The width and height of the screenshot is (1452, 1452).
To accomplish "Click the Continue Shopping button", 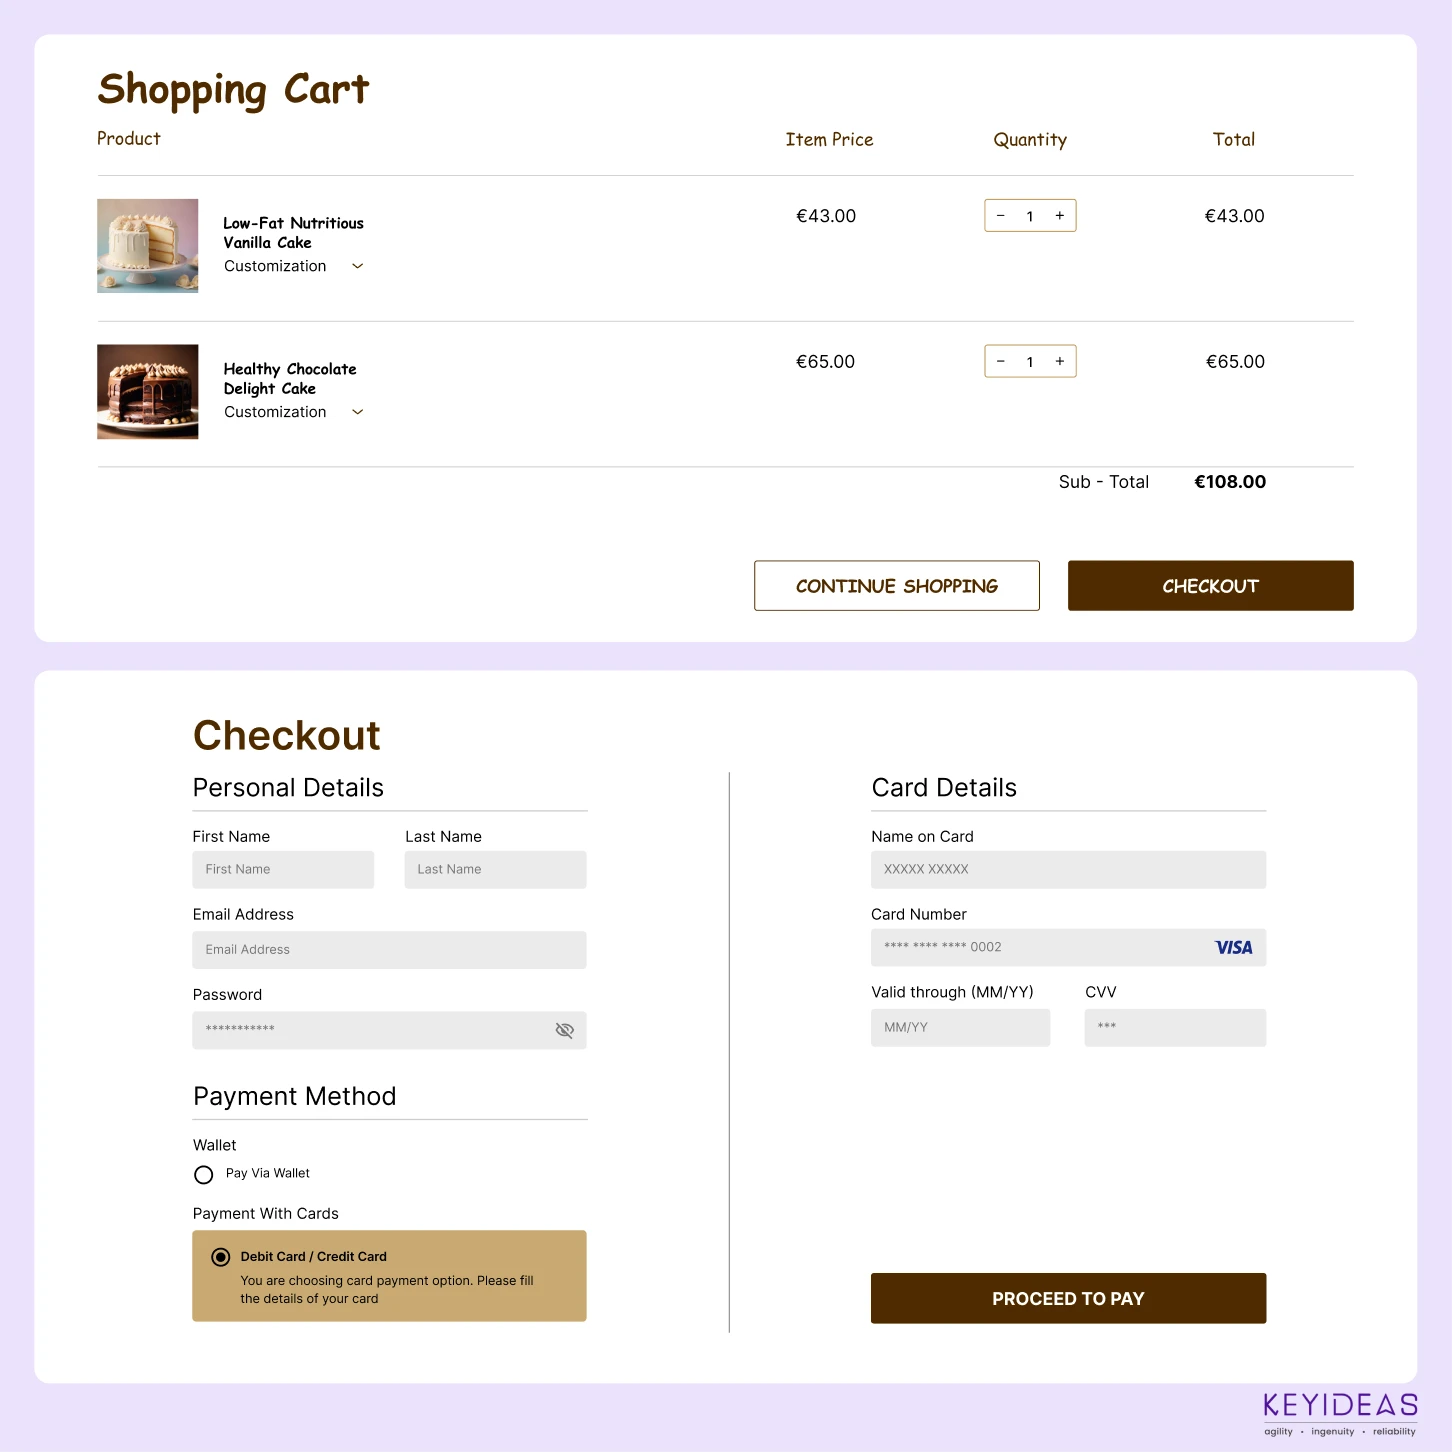I will pos(897,586).
